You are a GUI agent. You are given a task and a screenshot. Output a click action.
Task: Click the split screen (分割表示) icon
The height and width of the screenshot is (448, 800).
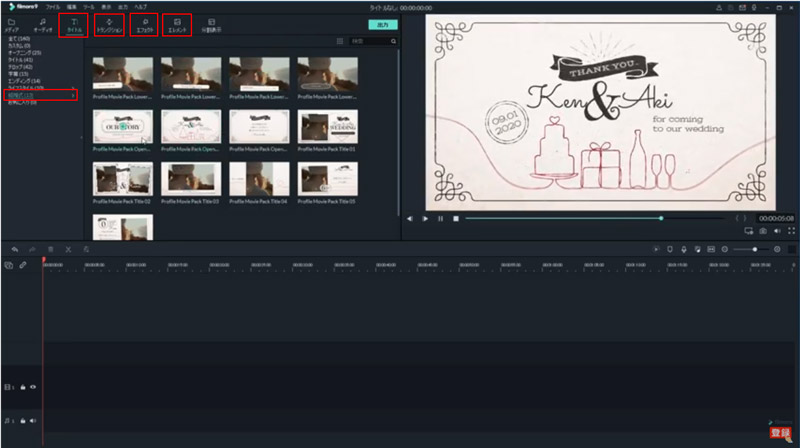pyautogui.click(x=211, y=25)
